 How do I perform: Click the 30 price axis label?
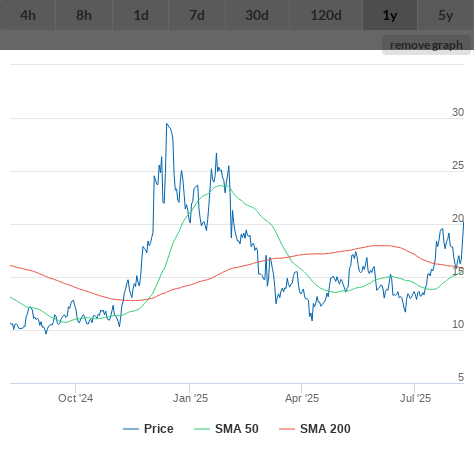point(458,112)
